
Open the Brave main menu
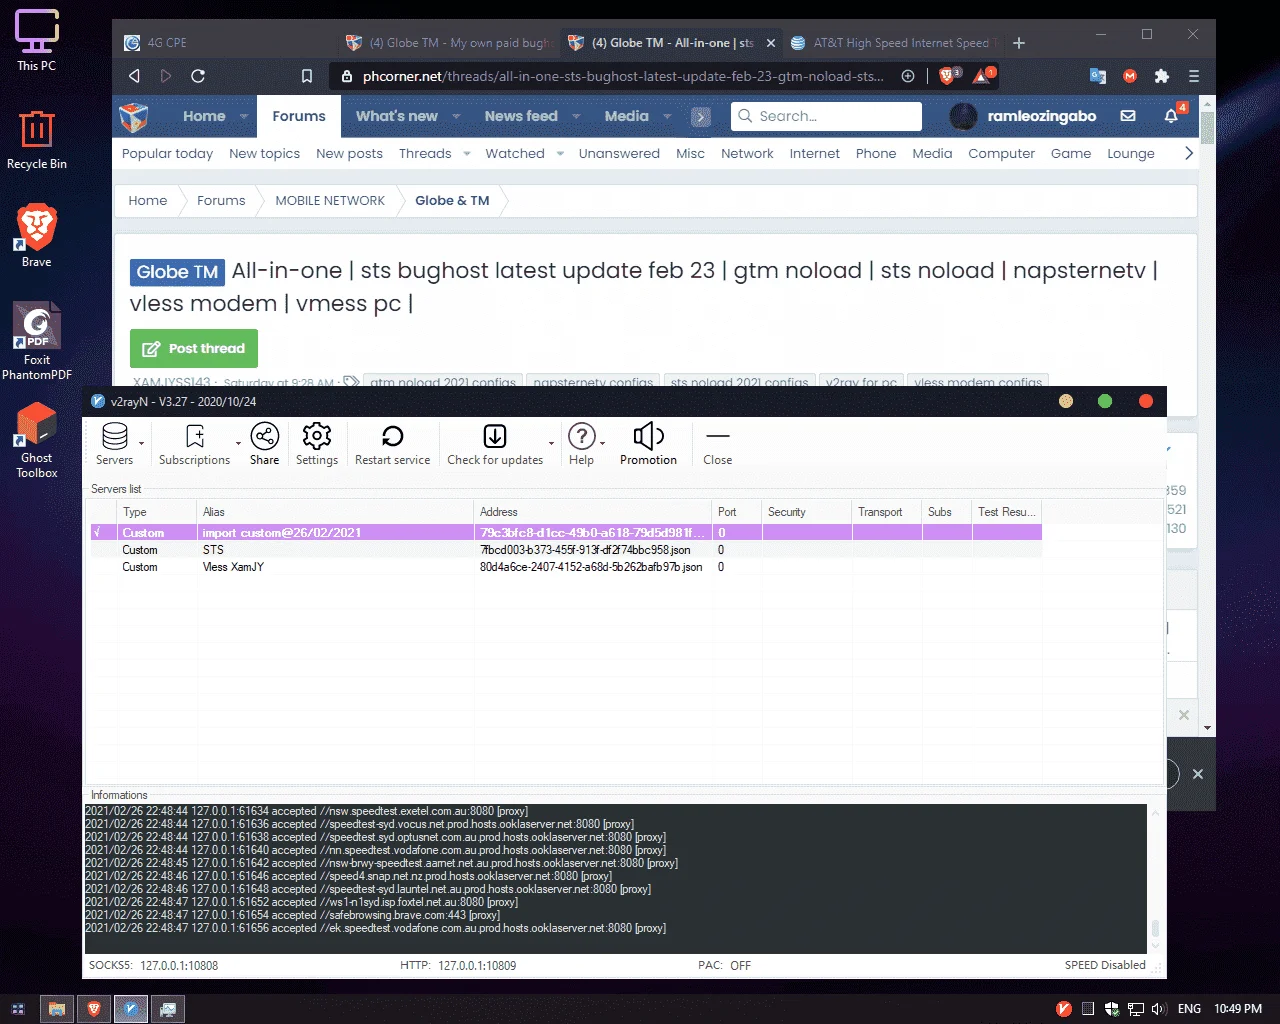click(1194, 76)
